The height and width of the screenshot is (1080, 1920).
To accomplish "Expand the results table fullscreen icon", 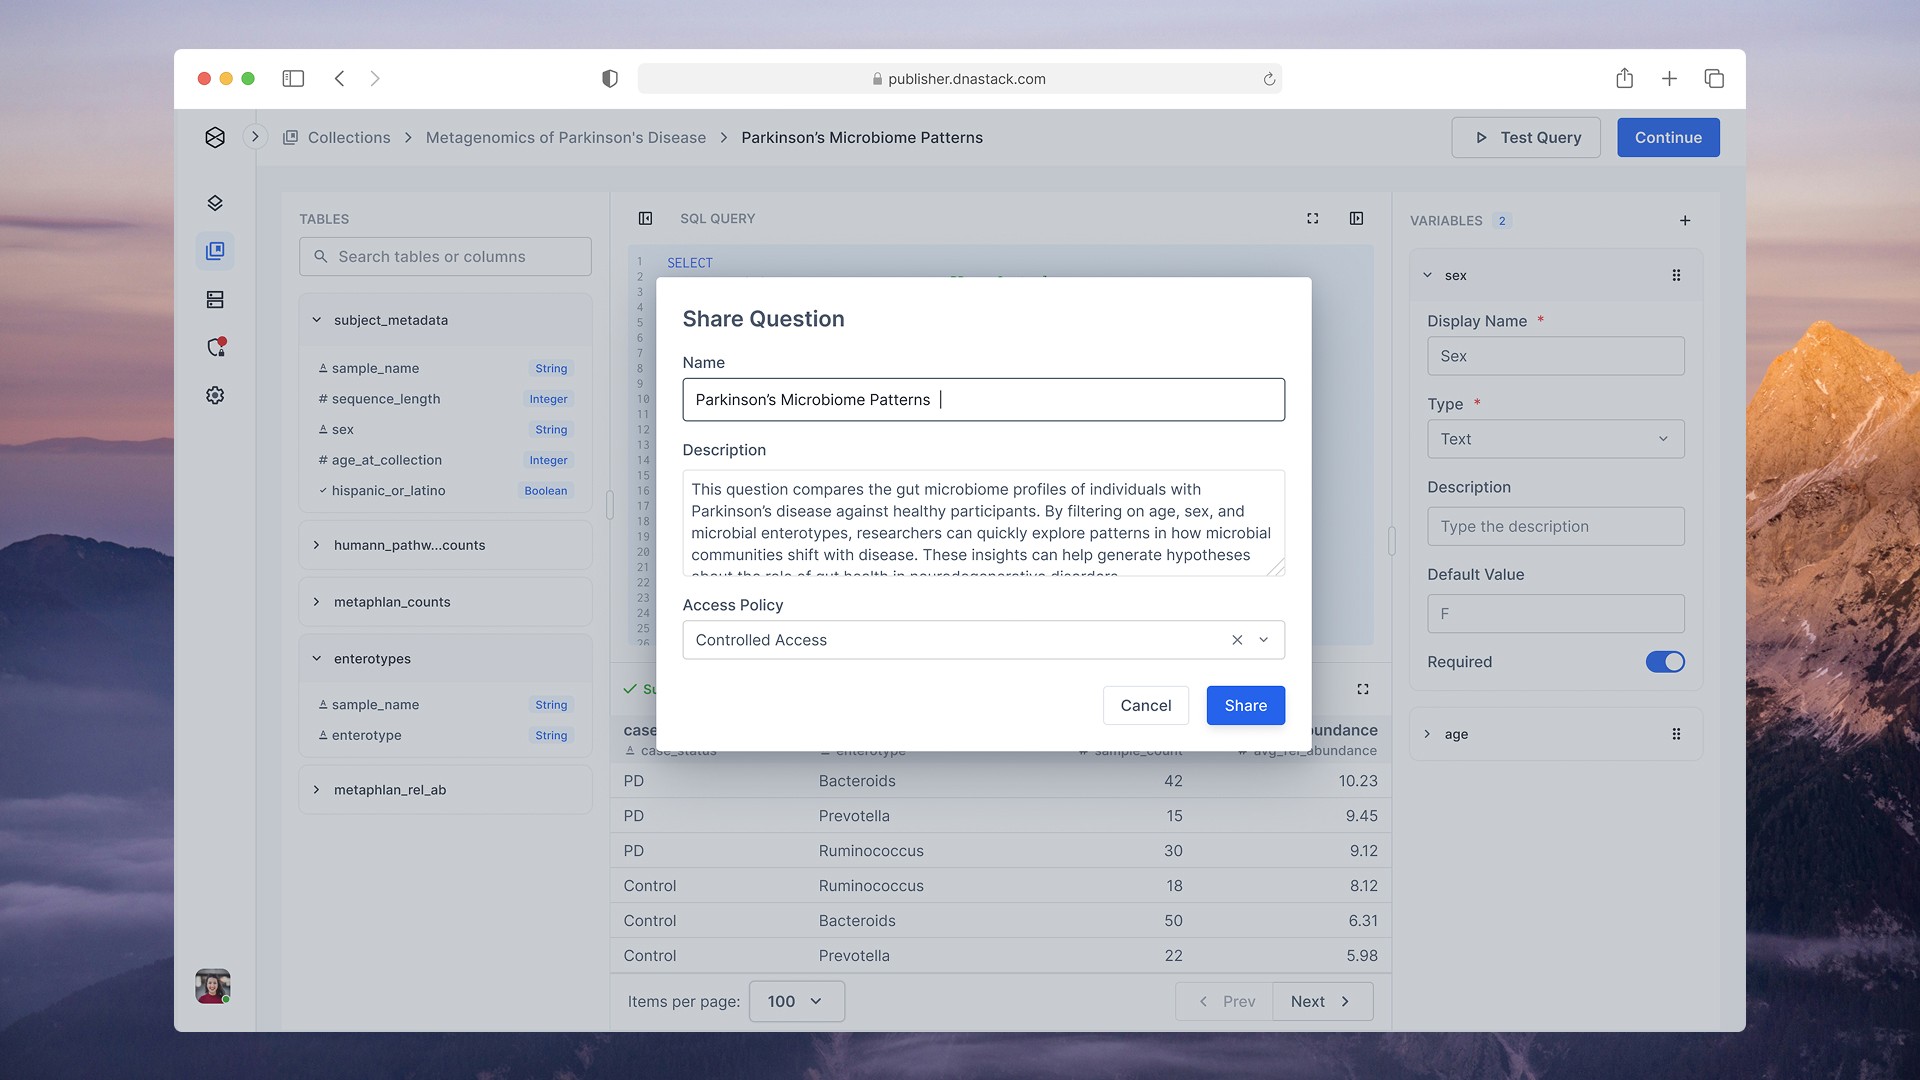I will coord(1362,689).
